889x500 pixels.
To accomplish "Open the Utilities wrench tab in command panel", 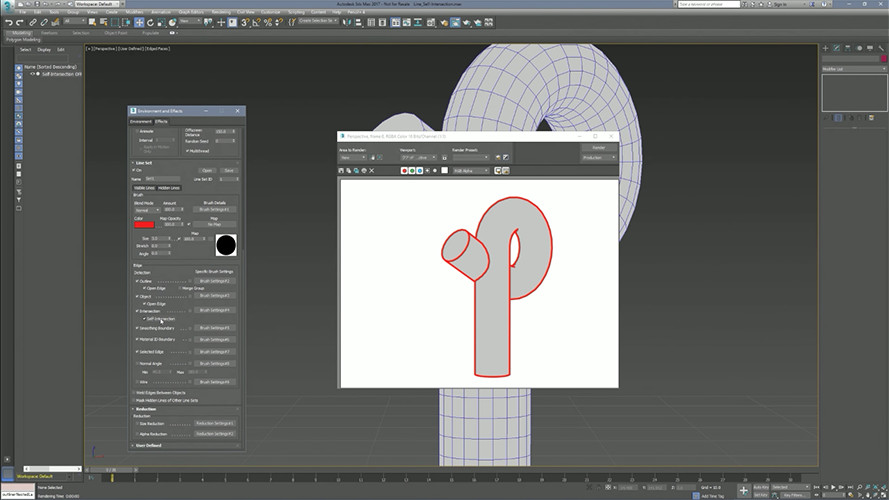I will [x=881, y=48].
